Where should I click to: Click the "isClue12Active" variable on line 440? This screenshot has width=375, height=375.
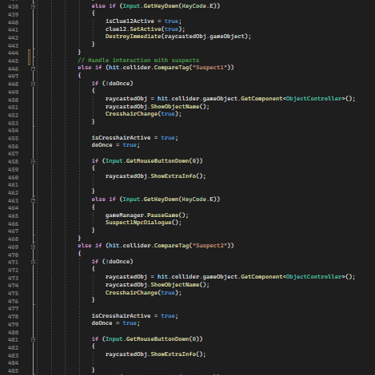click(x=130, y=21)
